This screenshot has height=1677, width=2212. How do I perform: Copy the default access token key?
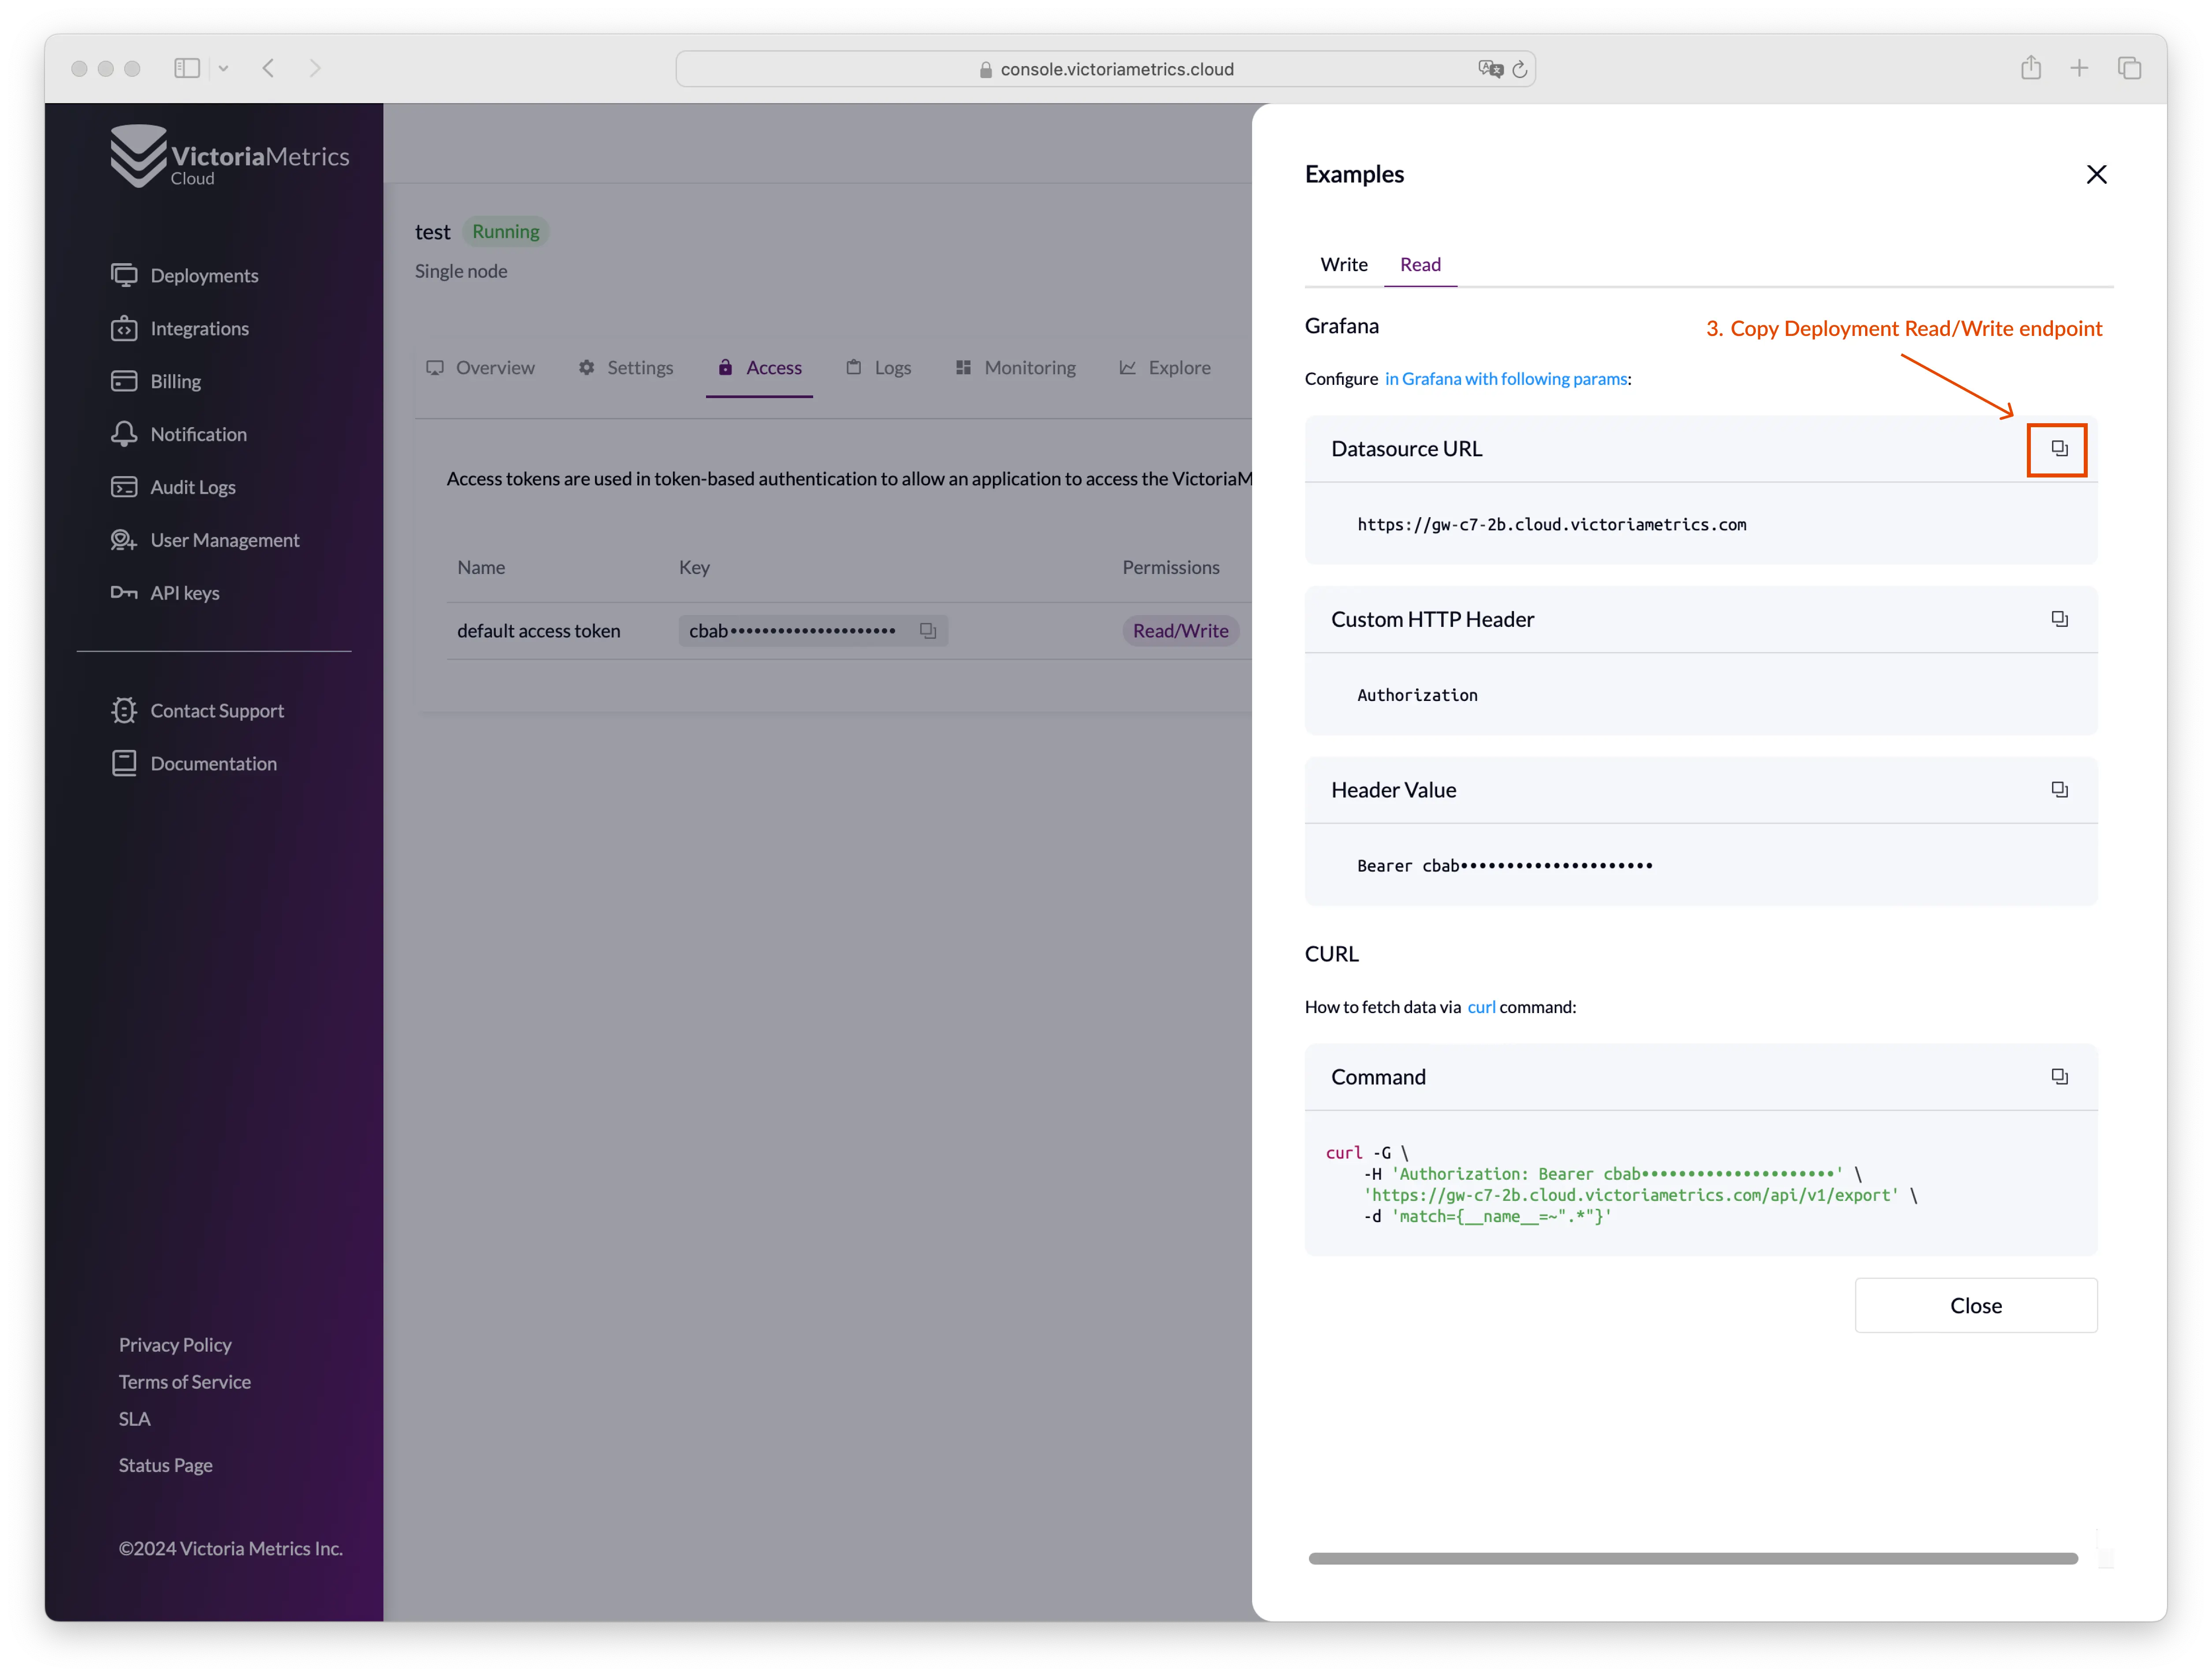pyautogui.click(x=928, y=631)
